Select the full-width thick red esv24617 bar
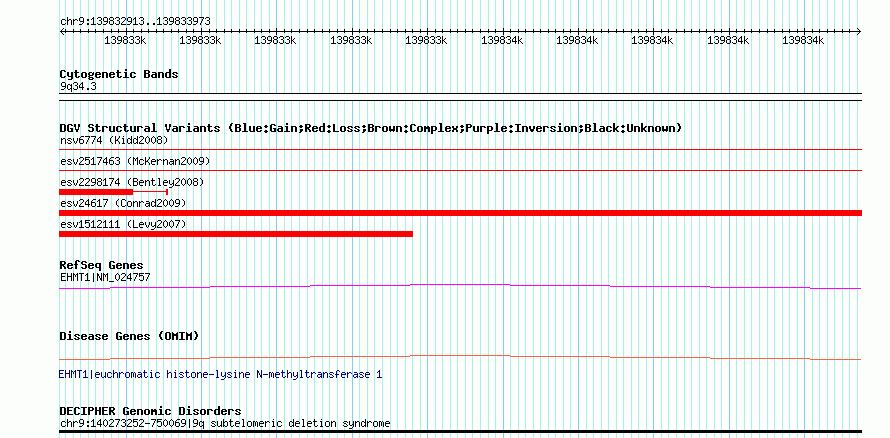This screenshot has width=890, height=438. pyautogui.click(x=460, y=213)
